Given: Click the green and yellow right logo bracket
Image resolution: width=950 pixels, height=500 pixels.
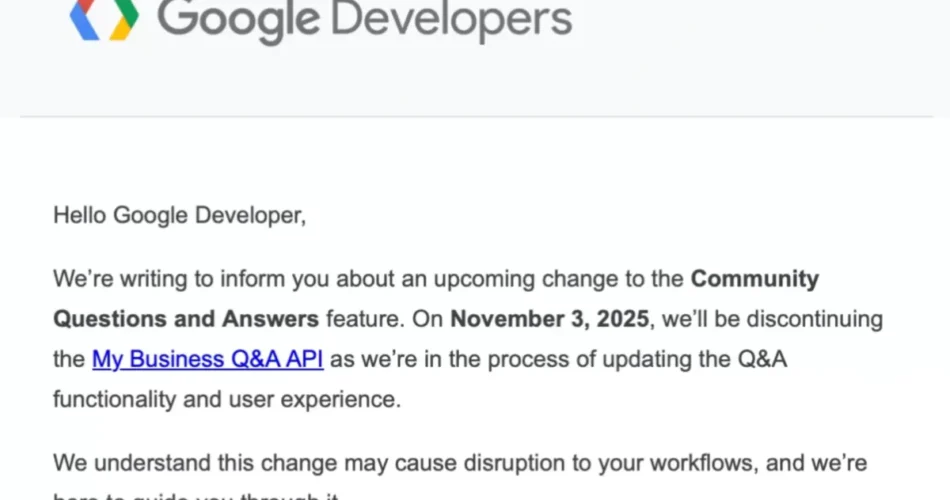Looking at the screenshot, I should pyautogui.click(x=124, y=19).
